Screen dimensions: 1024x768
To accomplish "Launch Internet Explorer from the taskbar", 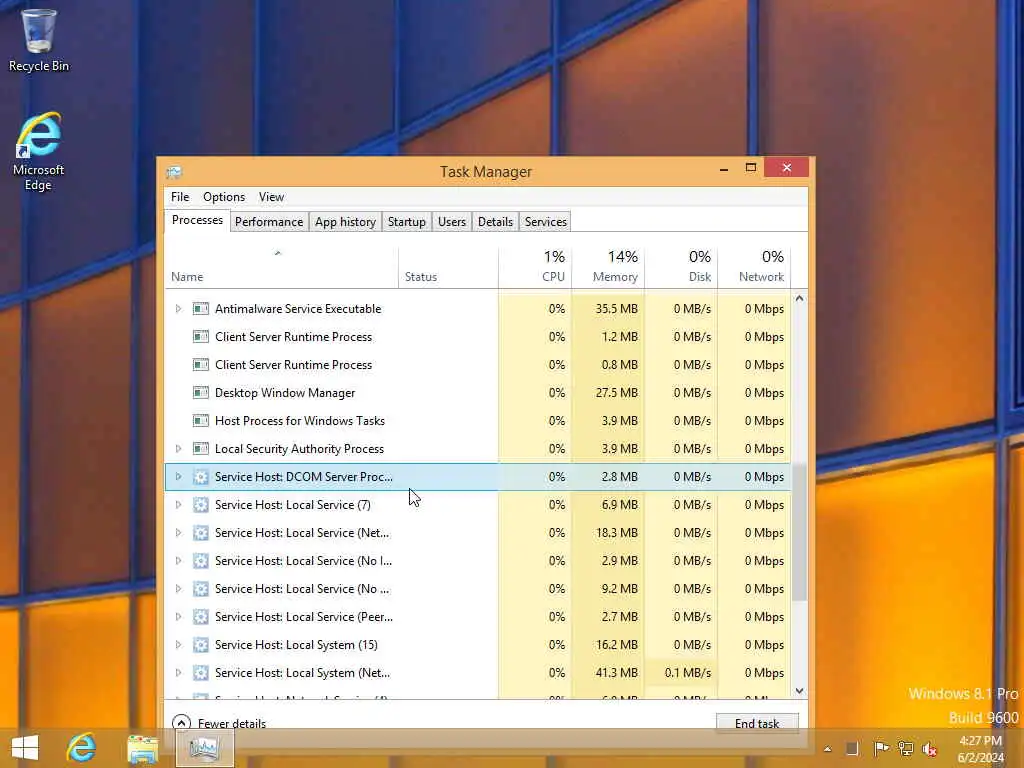I will (82, 748).
